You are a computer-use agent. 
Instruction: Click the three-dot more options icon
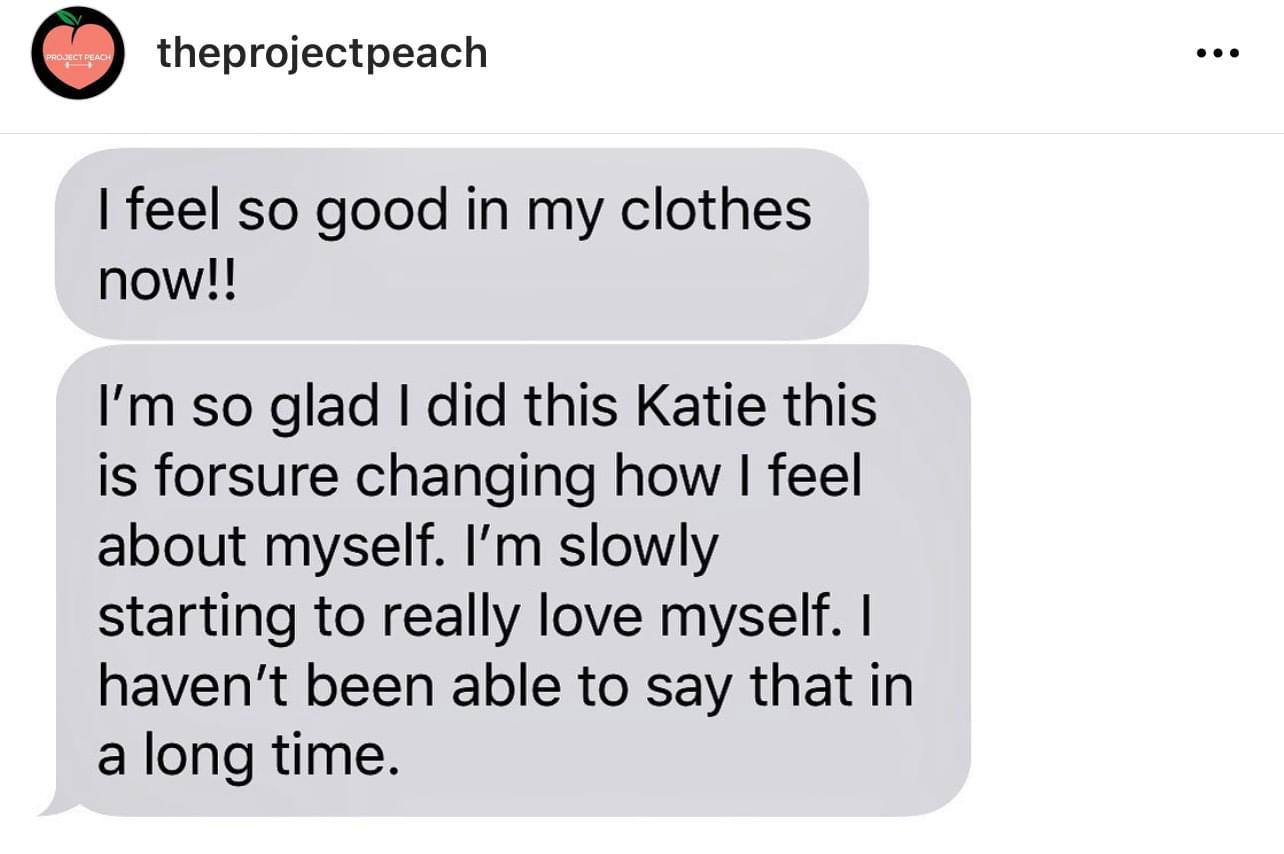coord(1217,53)
